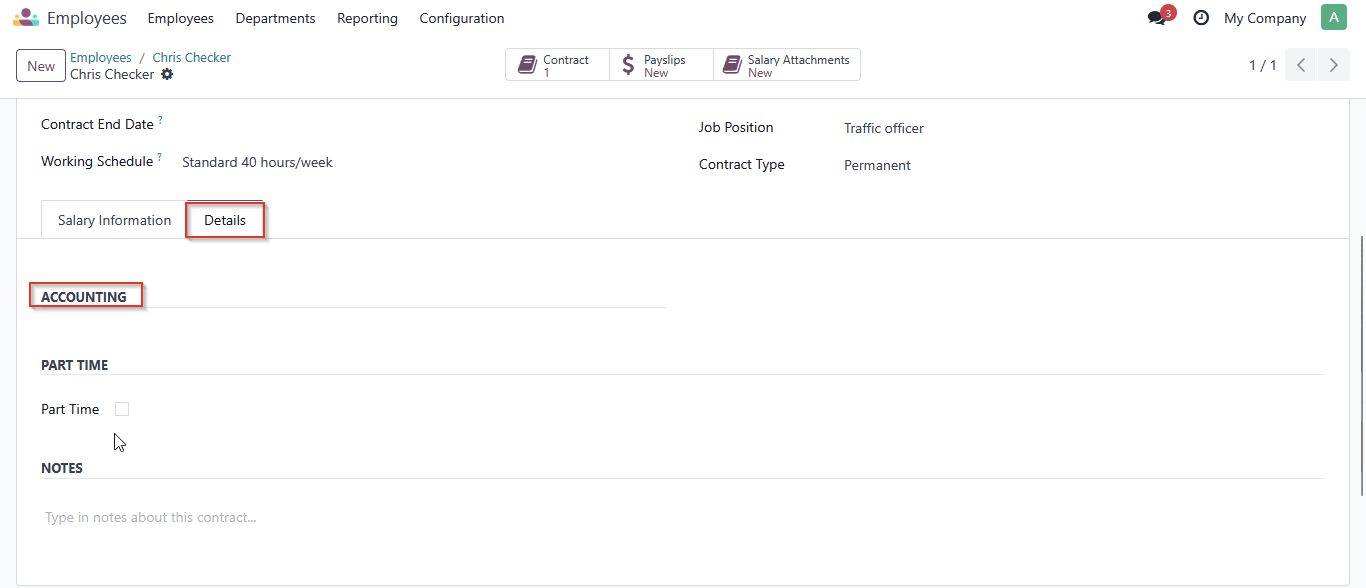Open the Employees app home icon
Image resolution: width=1366 pixels, height=588 pixels.
coord(26,18)
